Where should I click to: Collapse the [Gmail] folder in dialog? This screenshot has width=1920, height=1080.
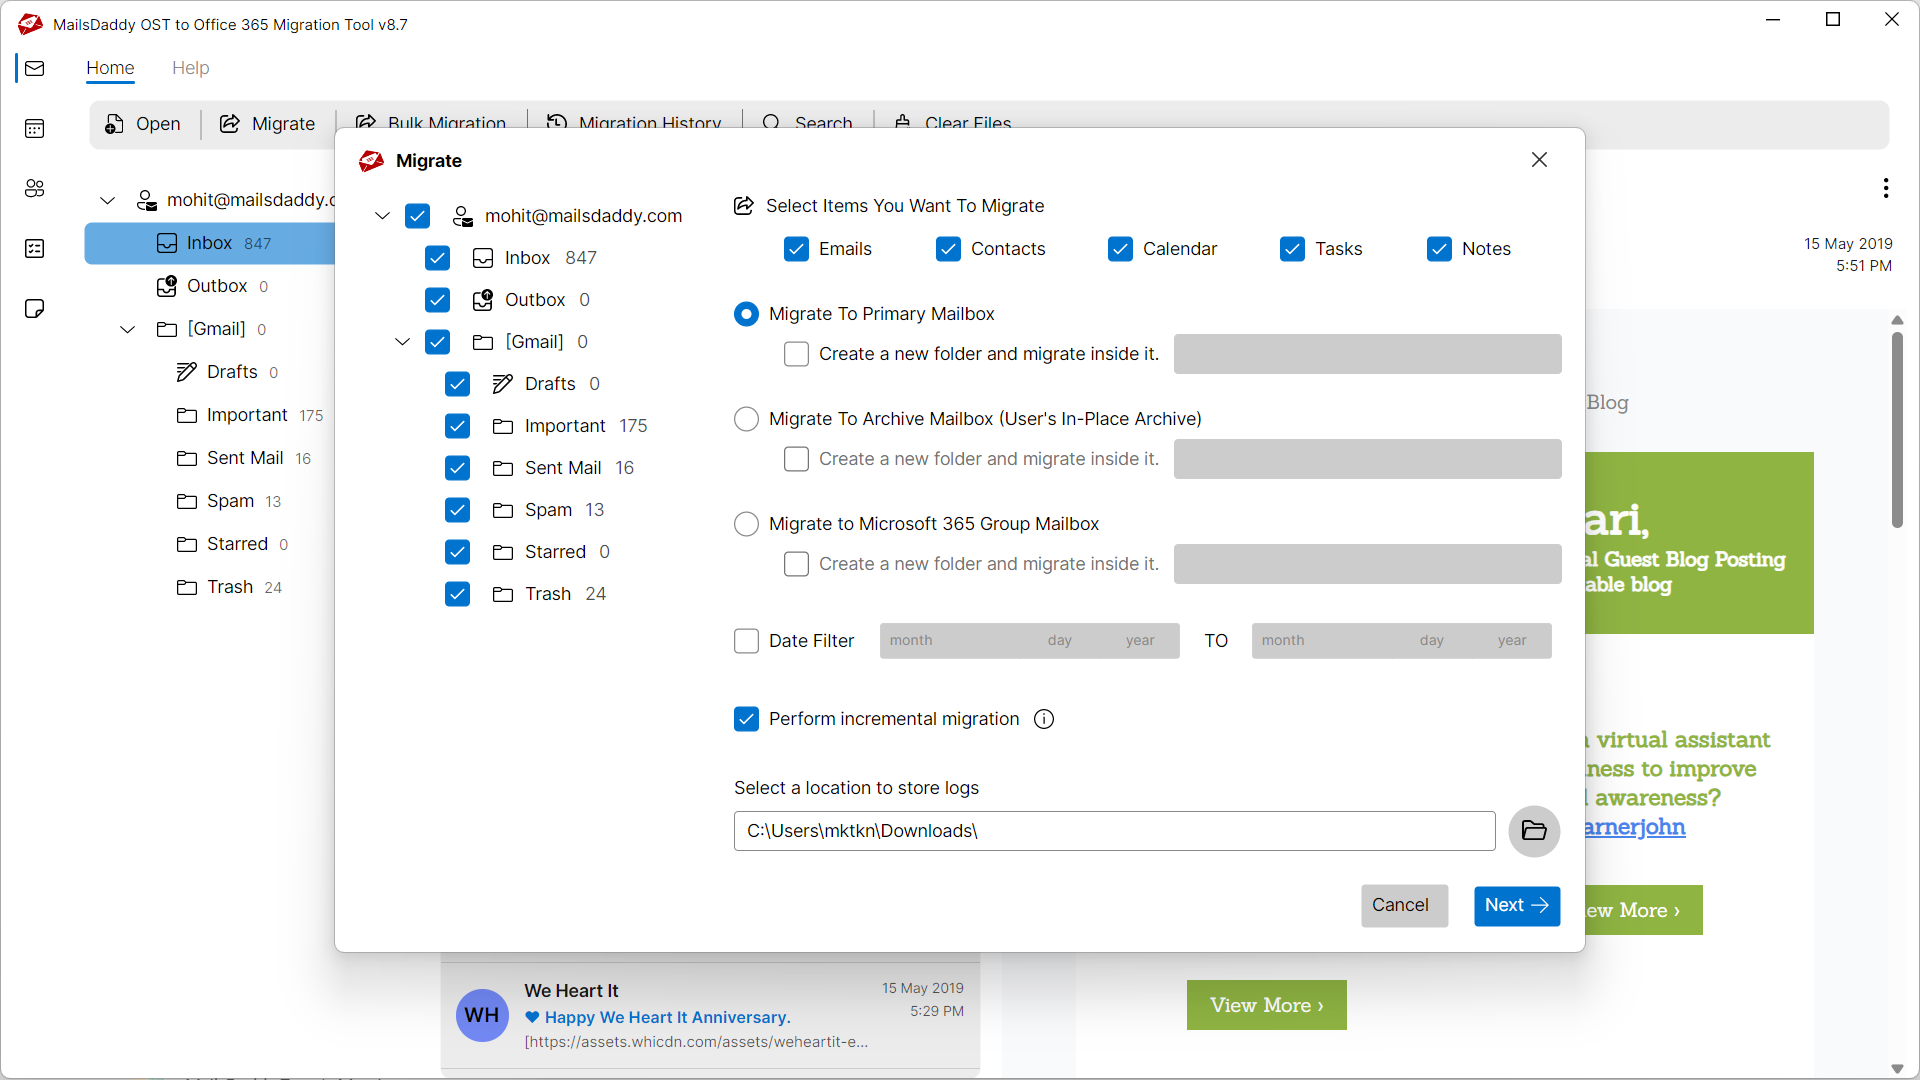[x=402, y=342]
